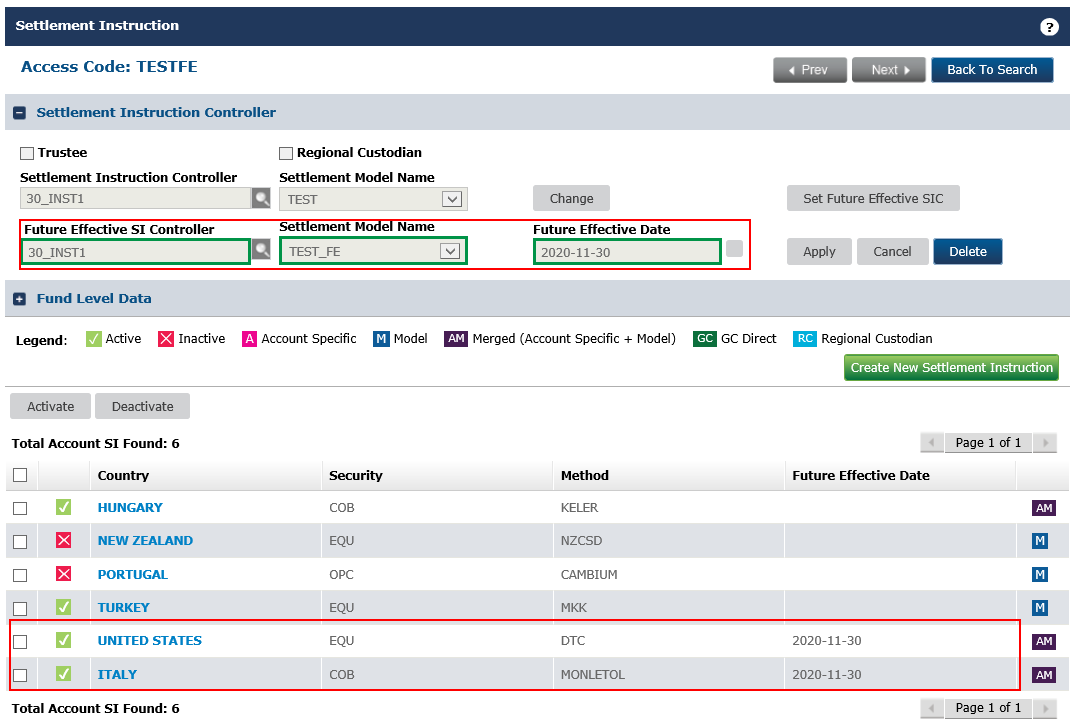The width and height of the screenshot is (1073, 727).
Task: Click Create New Settlement Instruction button
Action: pos(951,368)
